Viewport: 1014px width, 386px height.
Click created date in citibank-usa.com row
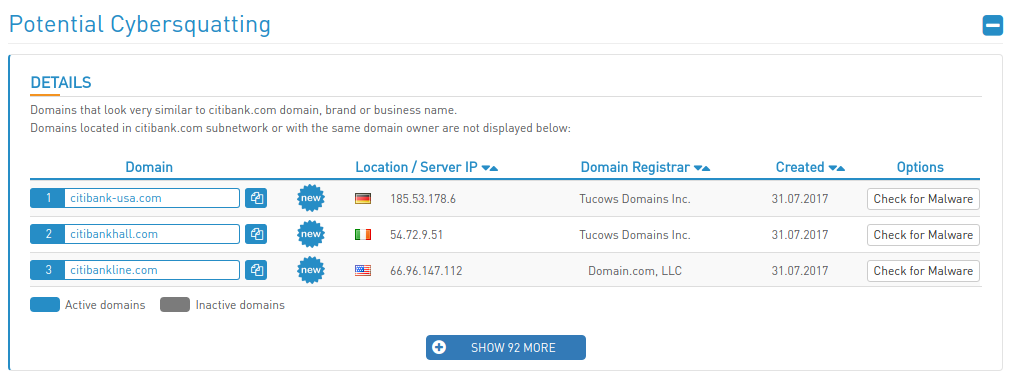click(800, 199)
